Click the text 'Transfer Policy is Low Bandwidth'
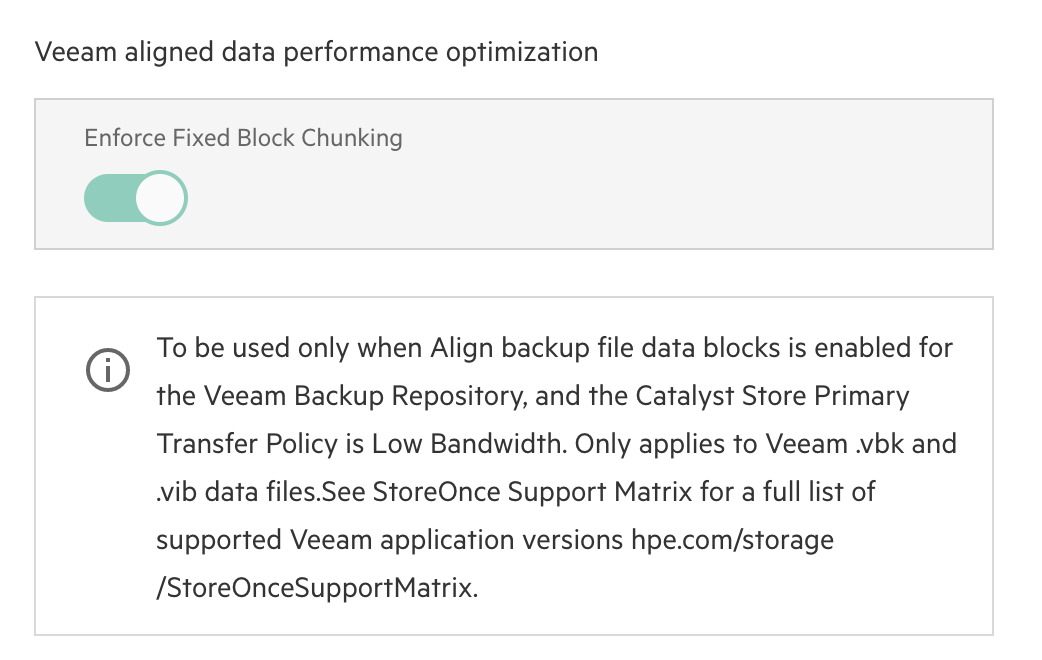 point(361,444)
